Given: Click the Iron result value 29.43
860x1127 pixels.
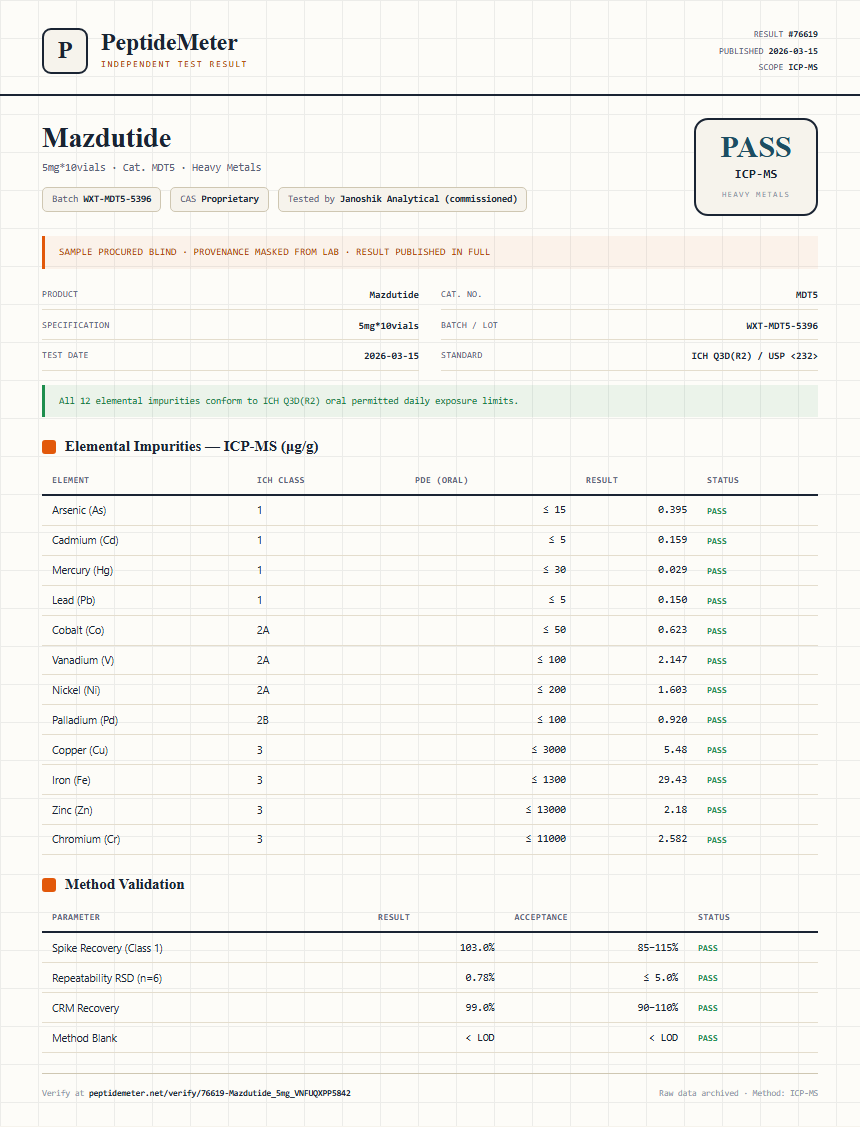Looking at the screenshot, I should click(672, 780).
